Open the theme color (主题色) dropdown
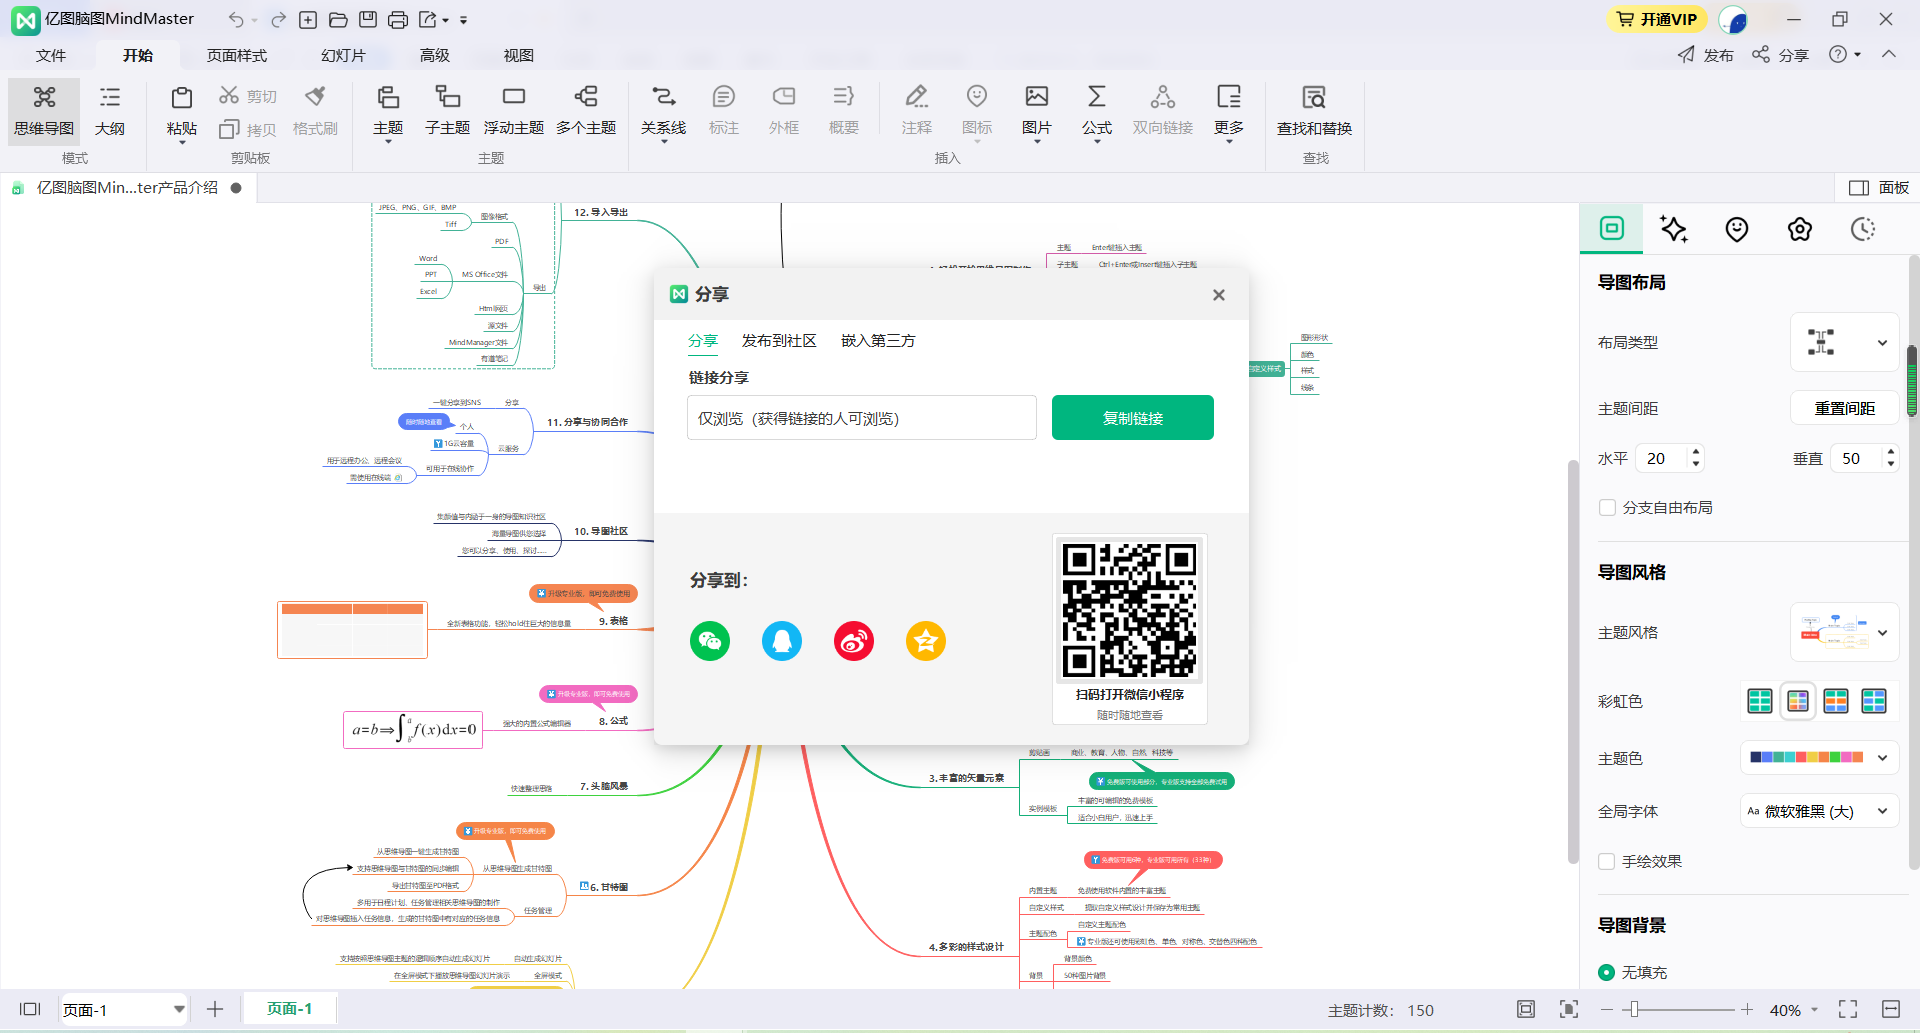This screenshot has height=1033, width=1920. [1819, 758]
